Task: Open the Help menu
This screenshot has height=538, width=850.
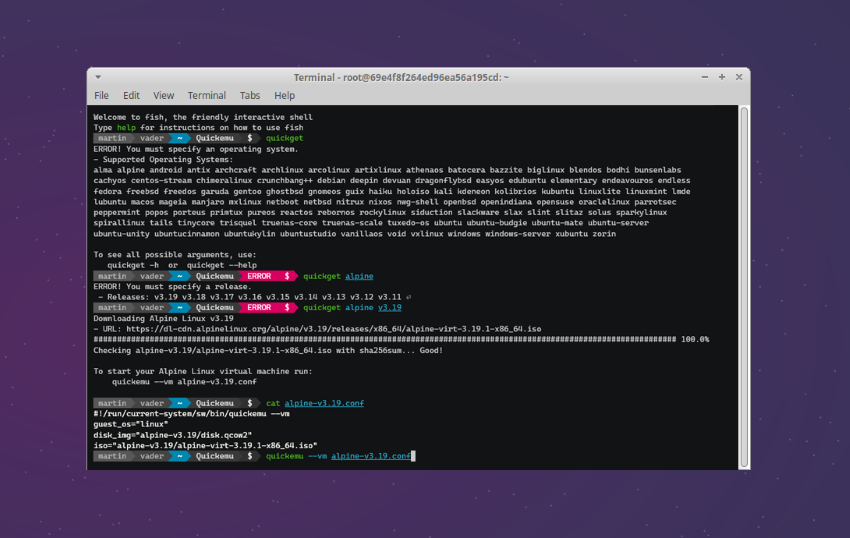Action: point(284,96)
